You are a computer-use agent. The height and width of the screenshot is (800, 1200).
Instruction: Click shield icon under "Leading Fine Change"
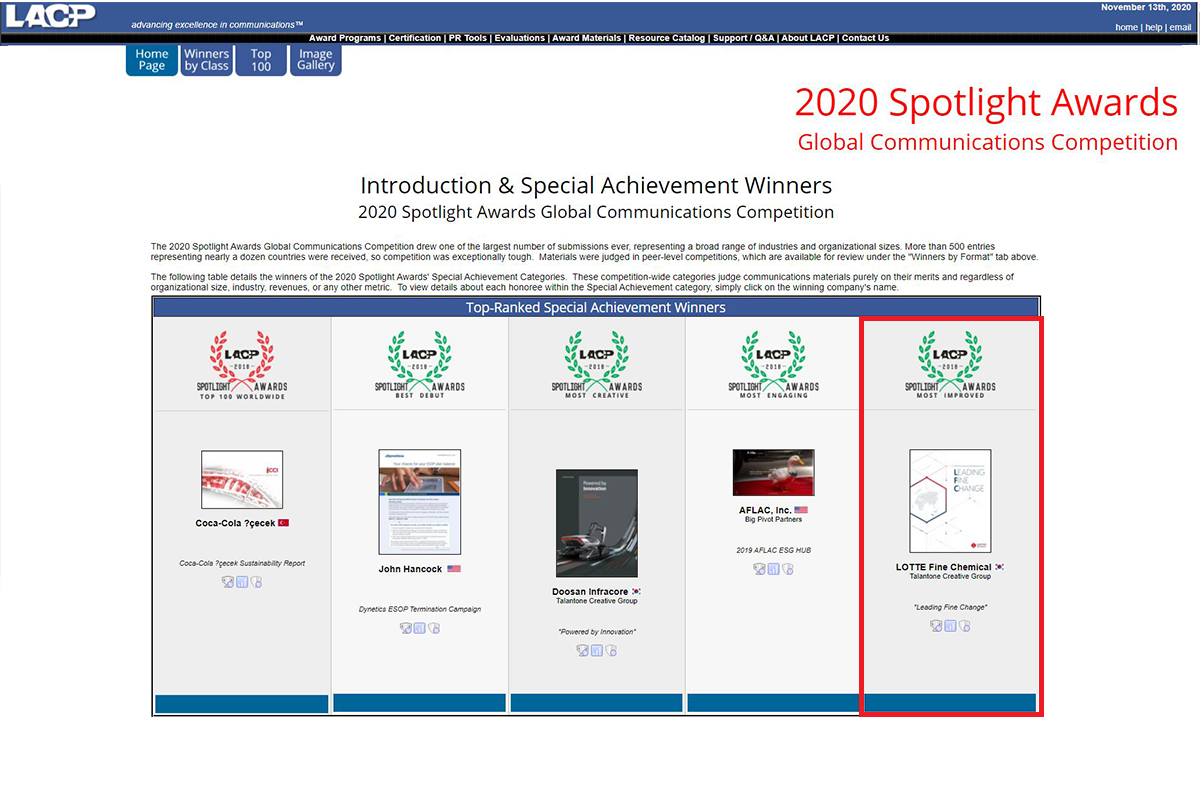tap(964, 626)
